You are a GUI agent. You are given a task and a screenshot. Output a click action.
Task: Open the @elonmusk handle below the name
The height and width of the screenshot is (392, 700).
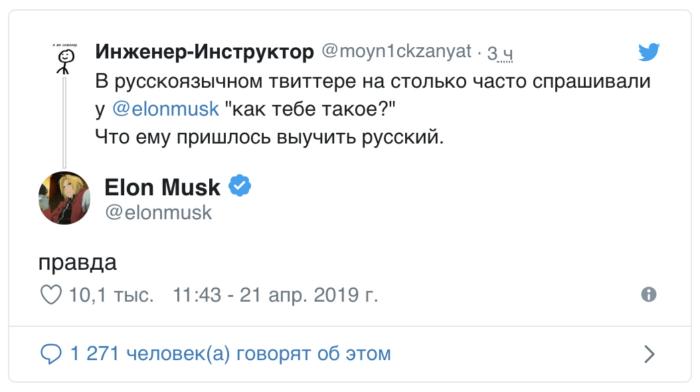158,213
